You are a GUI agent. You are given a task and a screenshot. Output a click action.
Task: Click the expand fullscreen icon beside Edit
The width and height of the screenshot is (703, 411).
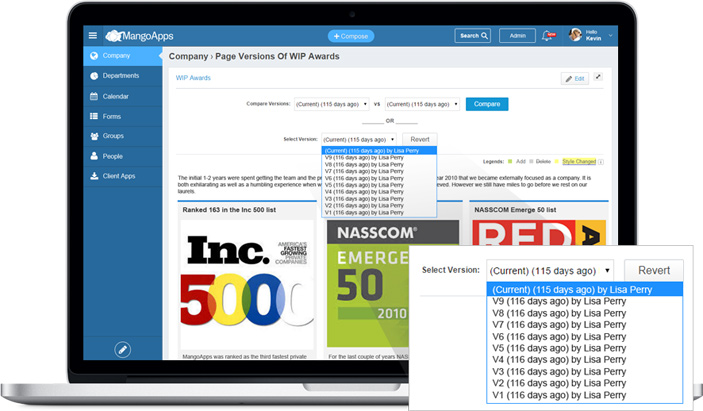tap(598, 77)
